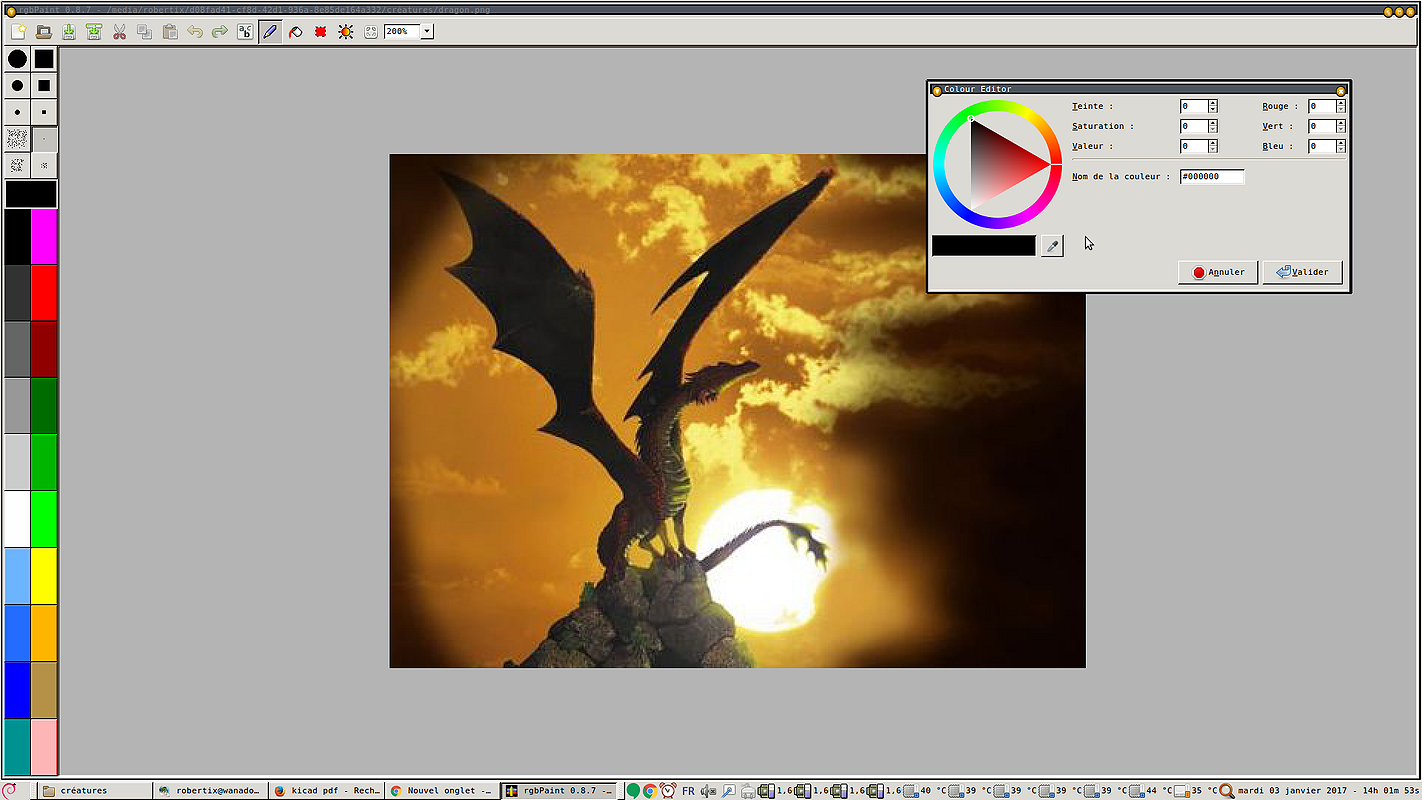Choose the medium spray brush
The image size is (1422, 800).
pos(17,165)
